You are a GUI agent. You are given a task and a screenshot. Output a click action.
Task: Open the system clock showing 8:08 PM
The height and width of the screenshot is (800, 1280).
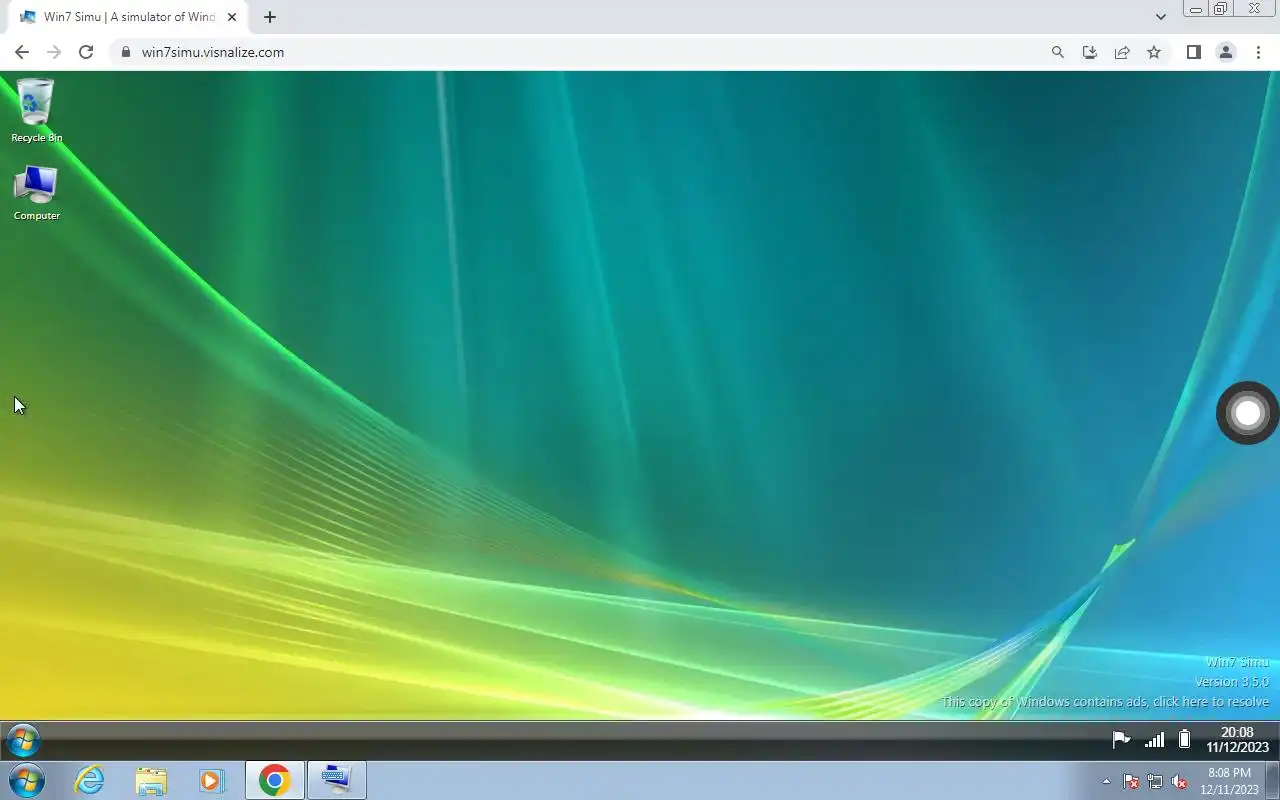tap(1229, 781)
